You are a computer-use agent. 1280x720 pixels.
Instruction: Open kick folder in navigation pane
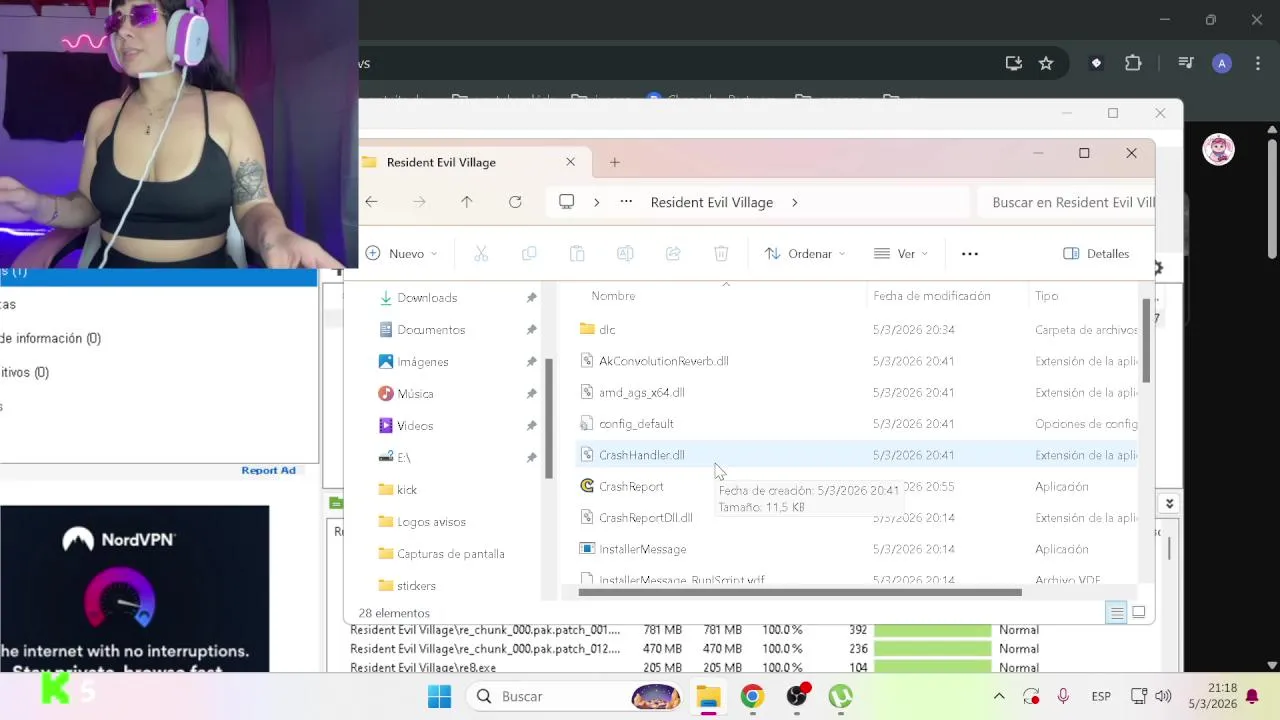click(x=407, y=490)
